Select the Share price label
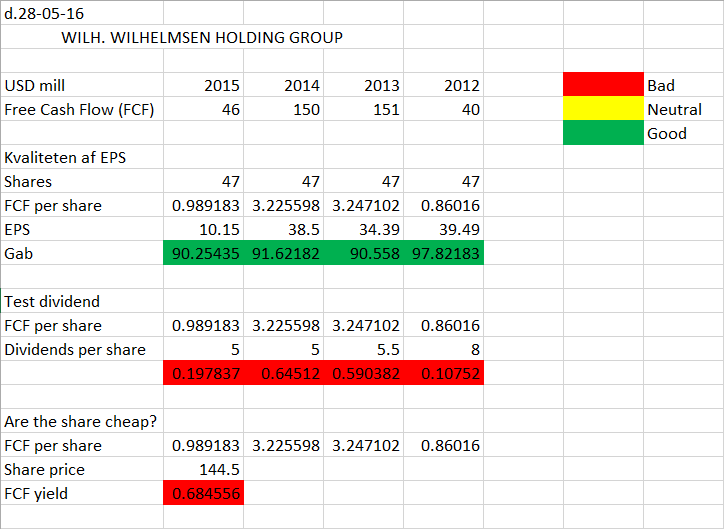 [44, 469]
